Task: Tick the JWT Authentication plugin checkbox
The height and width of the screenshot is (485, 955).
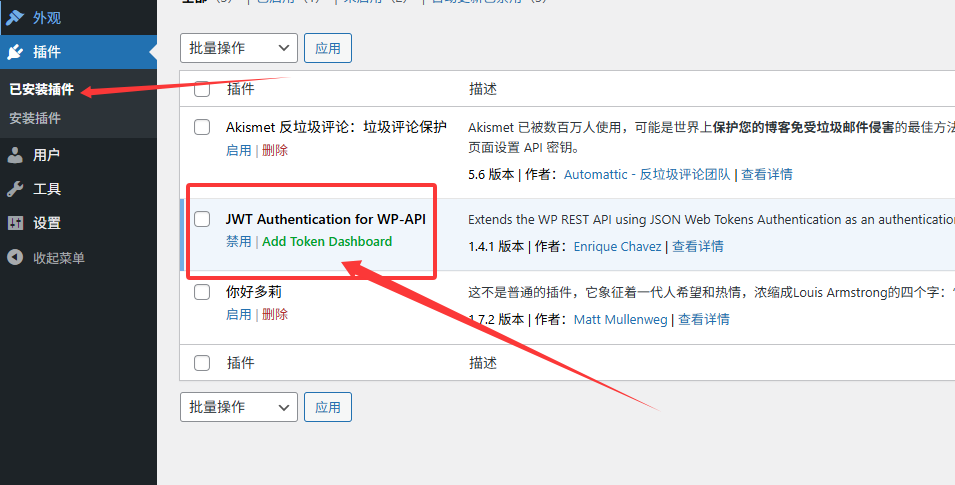Action: [x=202, y=219]
